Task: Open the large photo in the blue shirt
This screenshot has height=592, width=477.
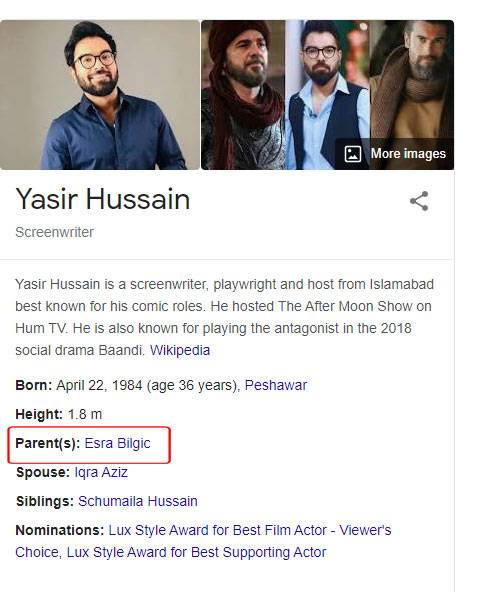Action: (x=100, y=95)
